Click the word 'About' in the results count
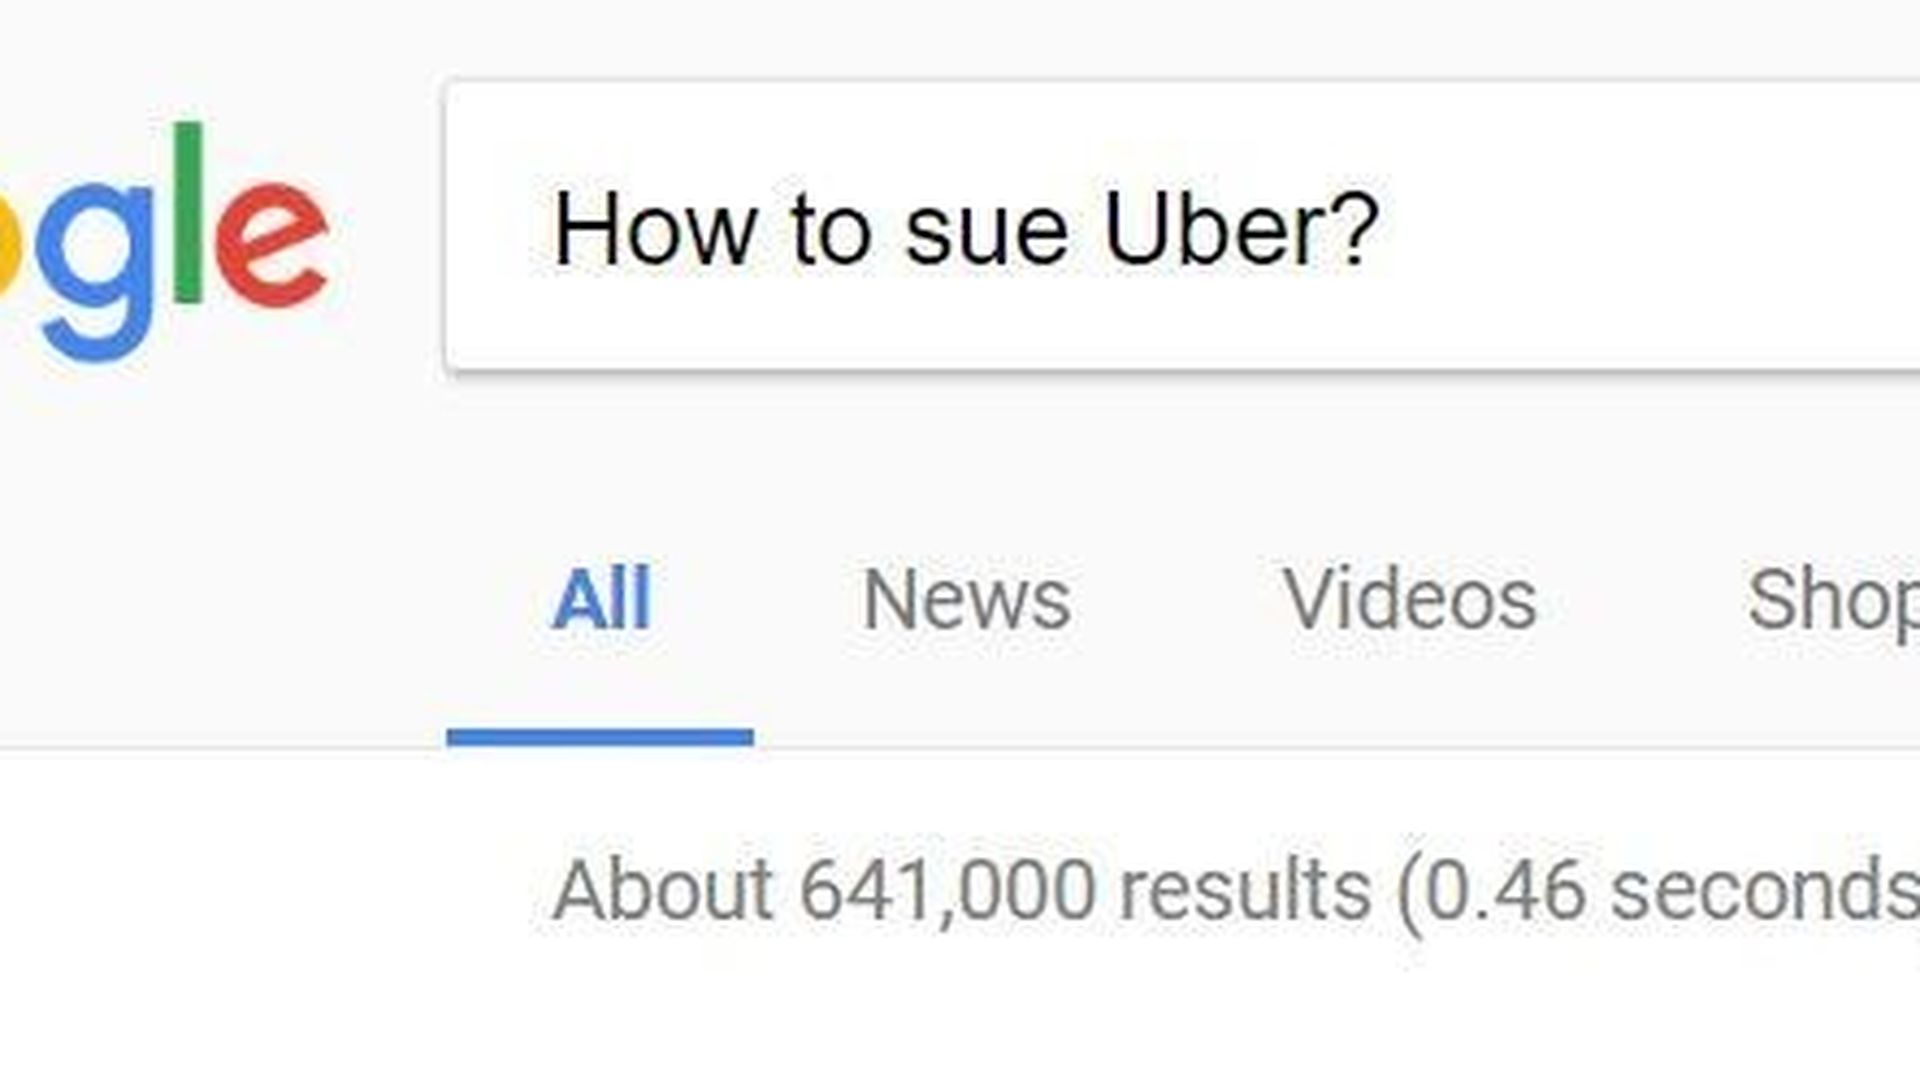The height and width of the screenshot is (1080, 1920). click(x=662, y=890)
